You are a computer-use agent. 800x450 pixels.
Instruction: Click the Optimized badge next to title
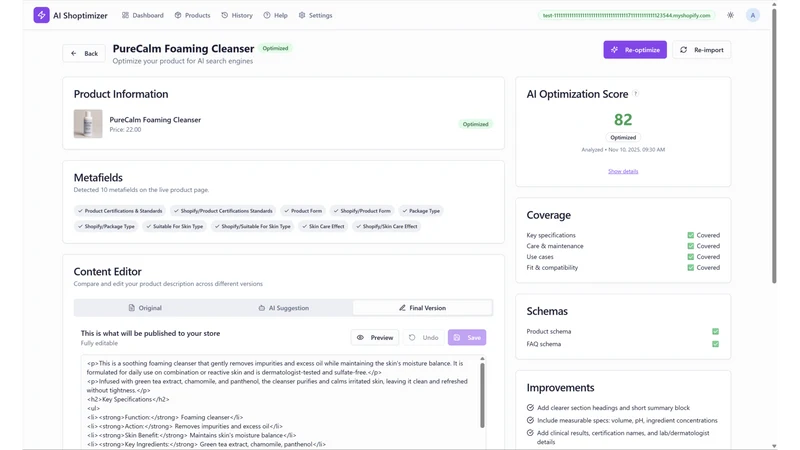[x=275, y=48]
